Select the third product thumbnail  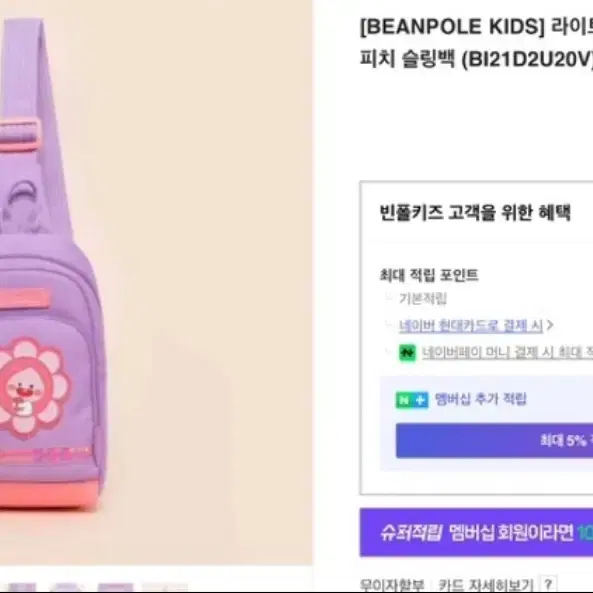tap(115, 587)
